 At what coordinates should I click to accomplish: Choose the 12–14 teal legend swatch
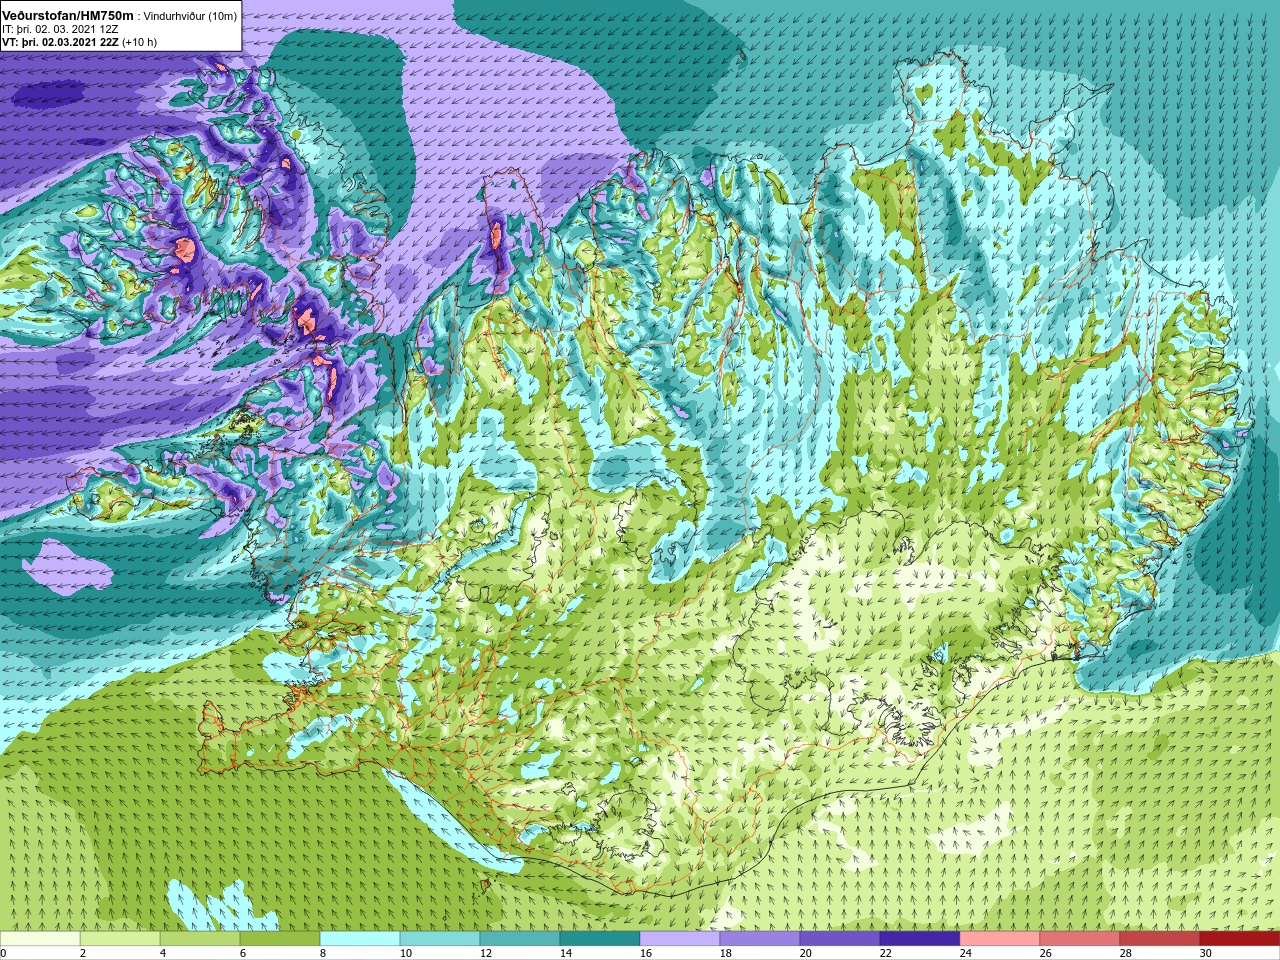coord(520,939)
